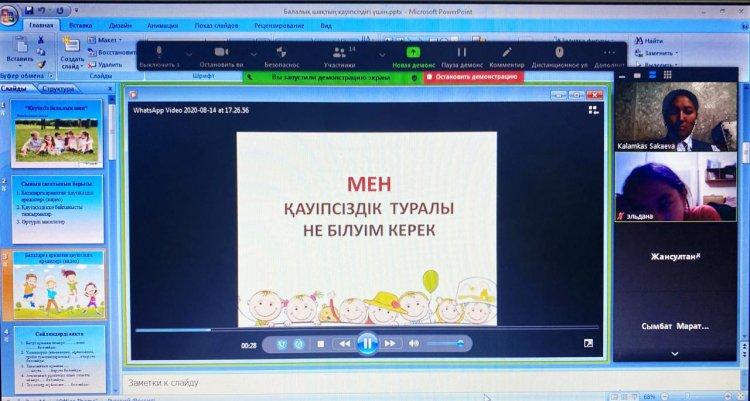Open the Структура pane tab
The image size is (750, 401).
(x=58, y=89)
